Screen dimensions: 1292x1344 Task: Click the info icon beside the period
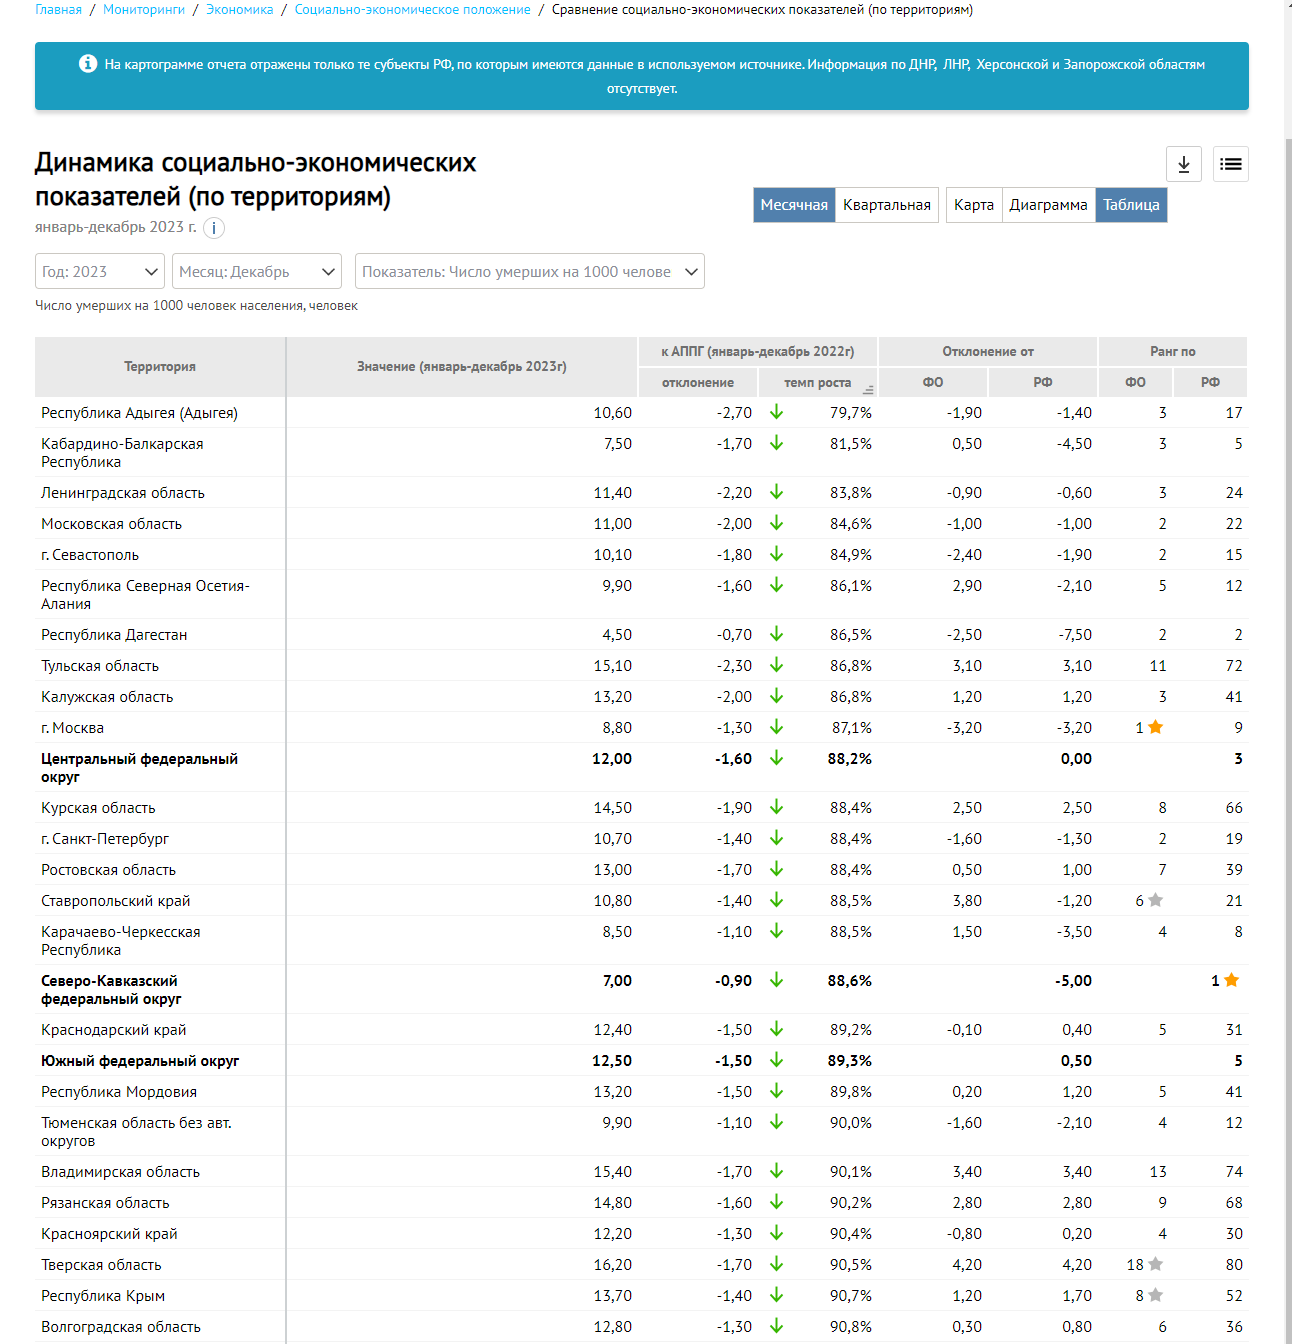[214, 228]
